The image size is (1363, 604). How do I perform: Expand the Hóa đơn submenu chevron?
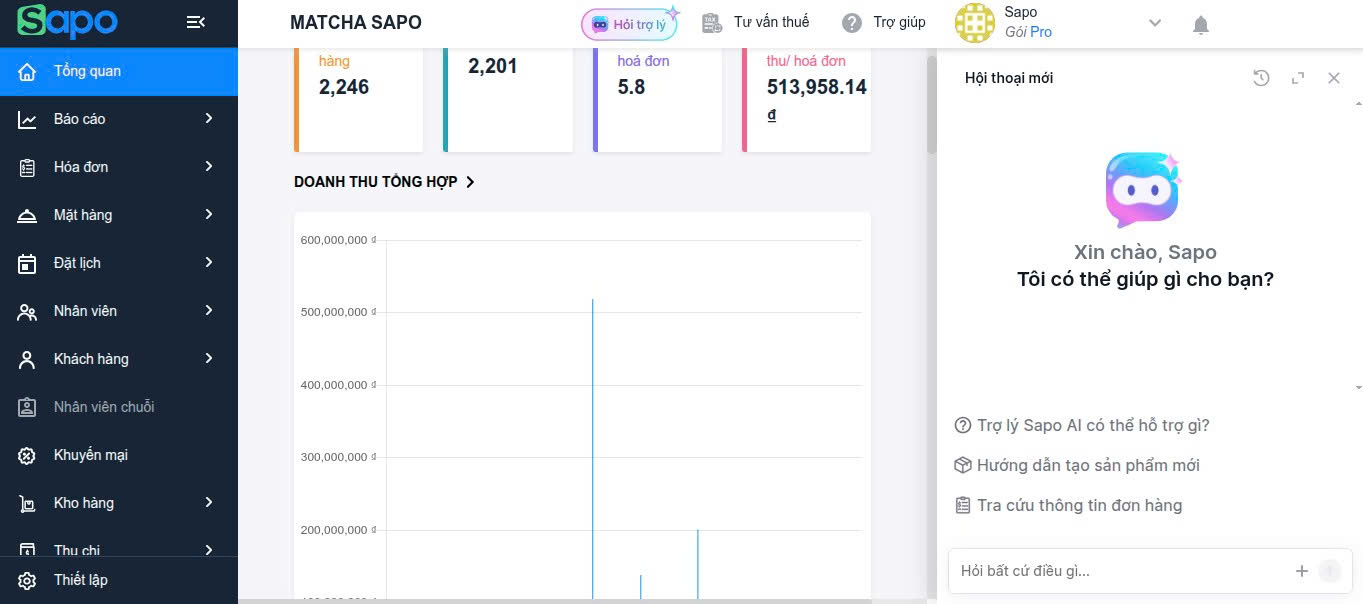click(209, 166)
